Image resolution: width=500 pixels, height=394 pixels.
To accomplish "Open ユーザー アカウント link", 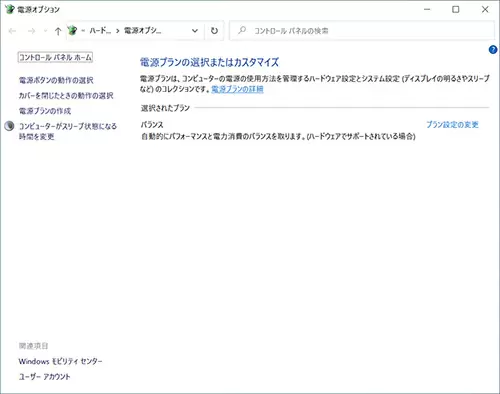I will point(44,377).
